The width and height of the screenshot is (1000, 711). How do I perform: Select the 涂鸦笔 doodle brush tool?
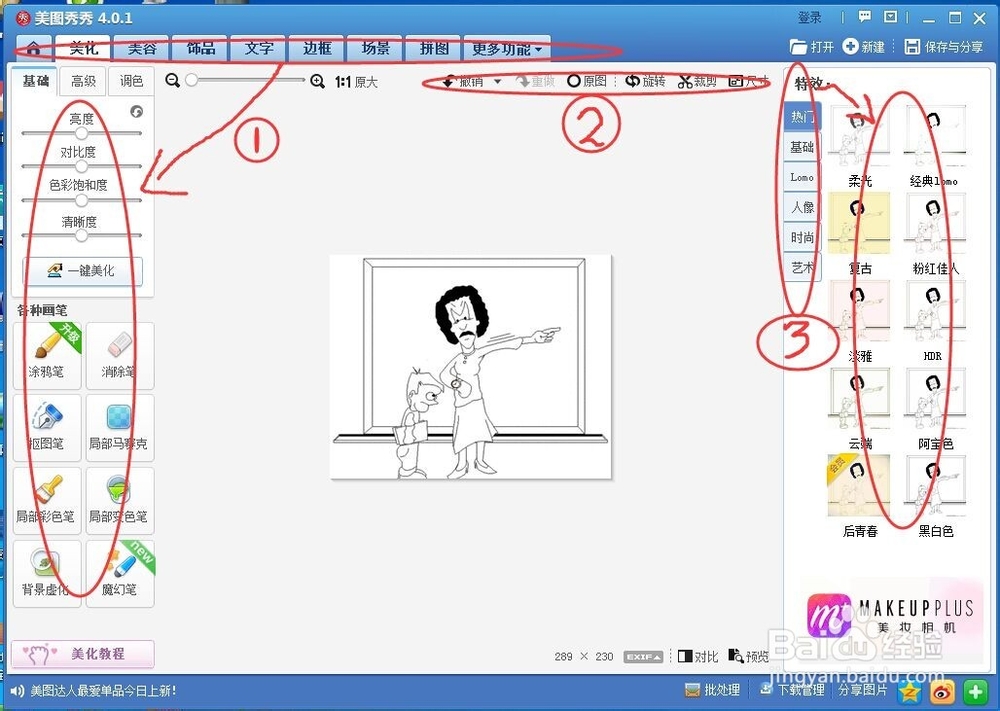click(x=47, y=355)
